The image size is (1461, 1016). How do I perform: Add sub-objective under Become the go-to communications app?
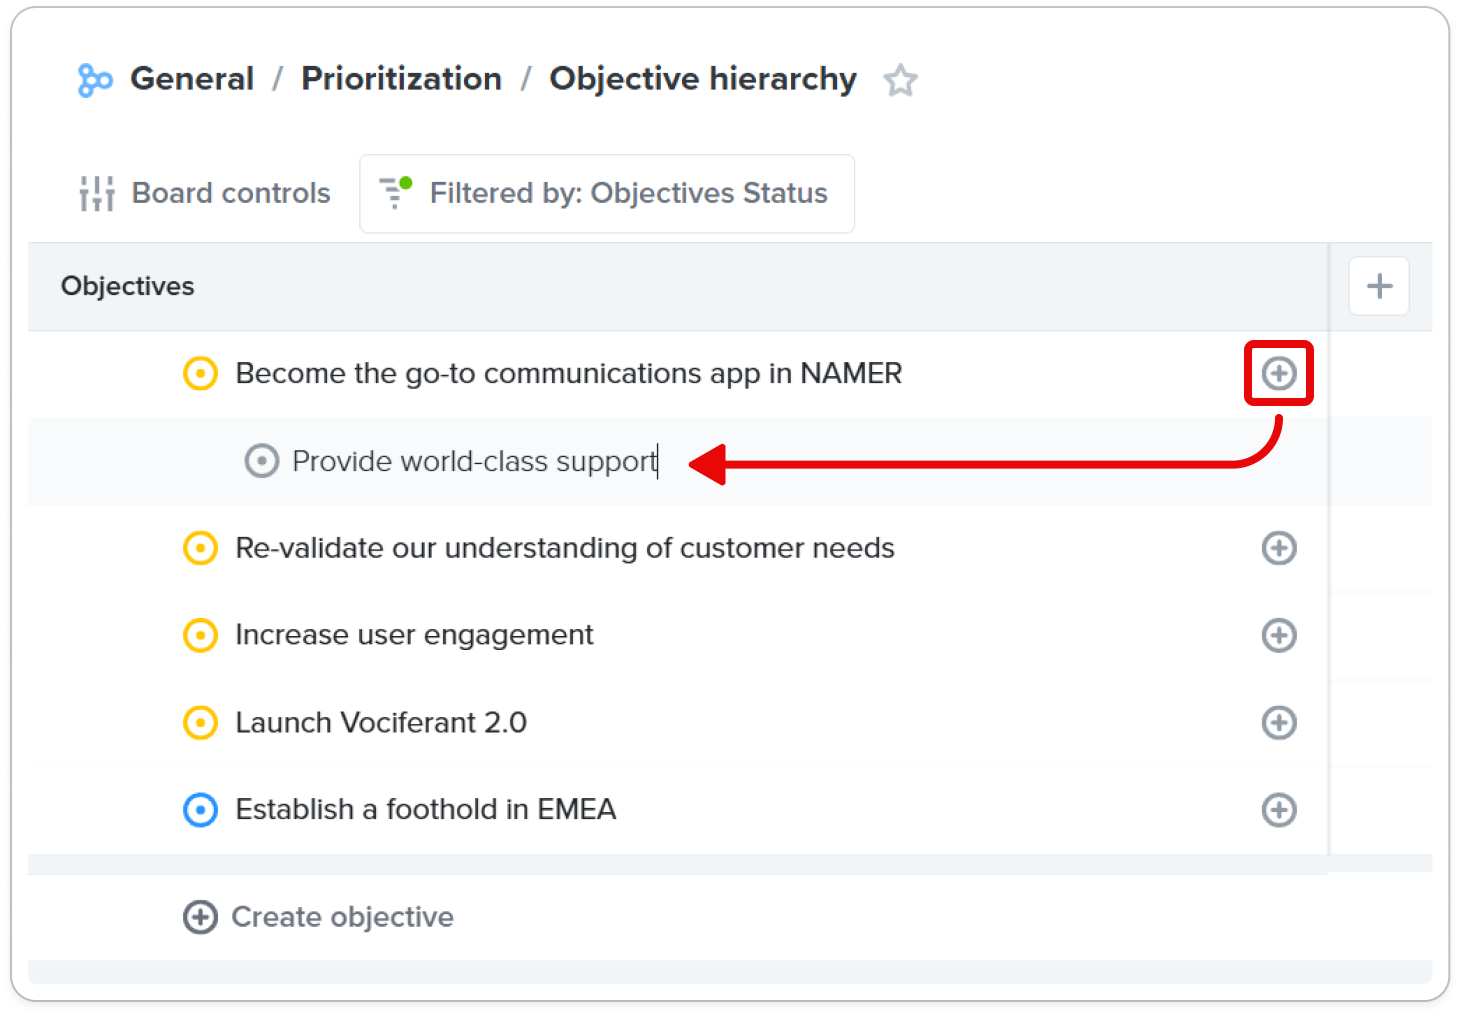pos(1278,373)
